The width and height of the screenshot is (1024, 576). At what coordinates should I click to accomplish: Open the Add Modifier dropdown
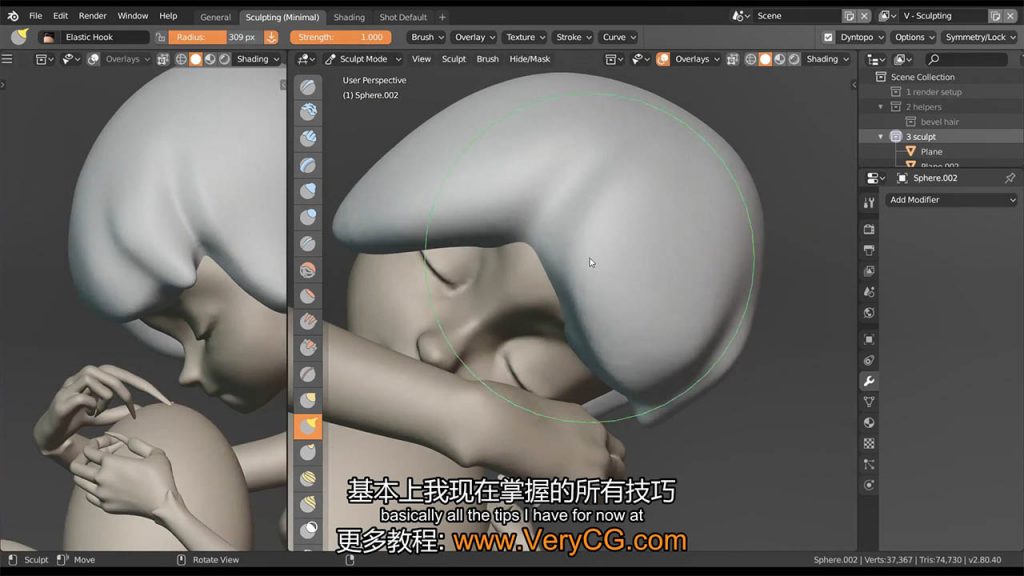pyautogui.click(x=950, y=200)
